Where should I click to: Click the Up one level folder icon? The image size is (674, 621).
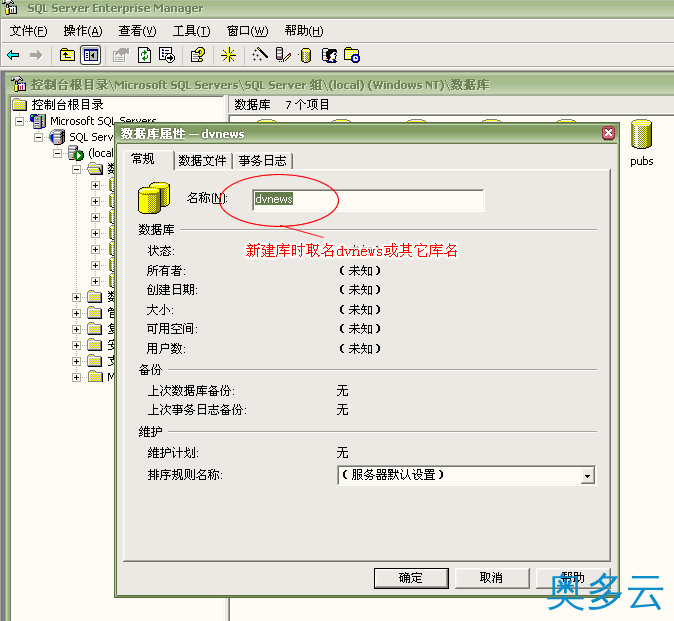(67, 55)
